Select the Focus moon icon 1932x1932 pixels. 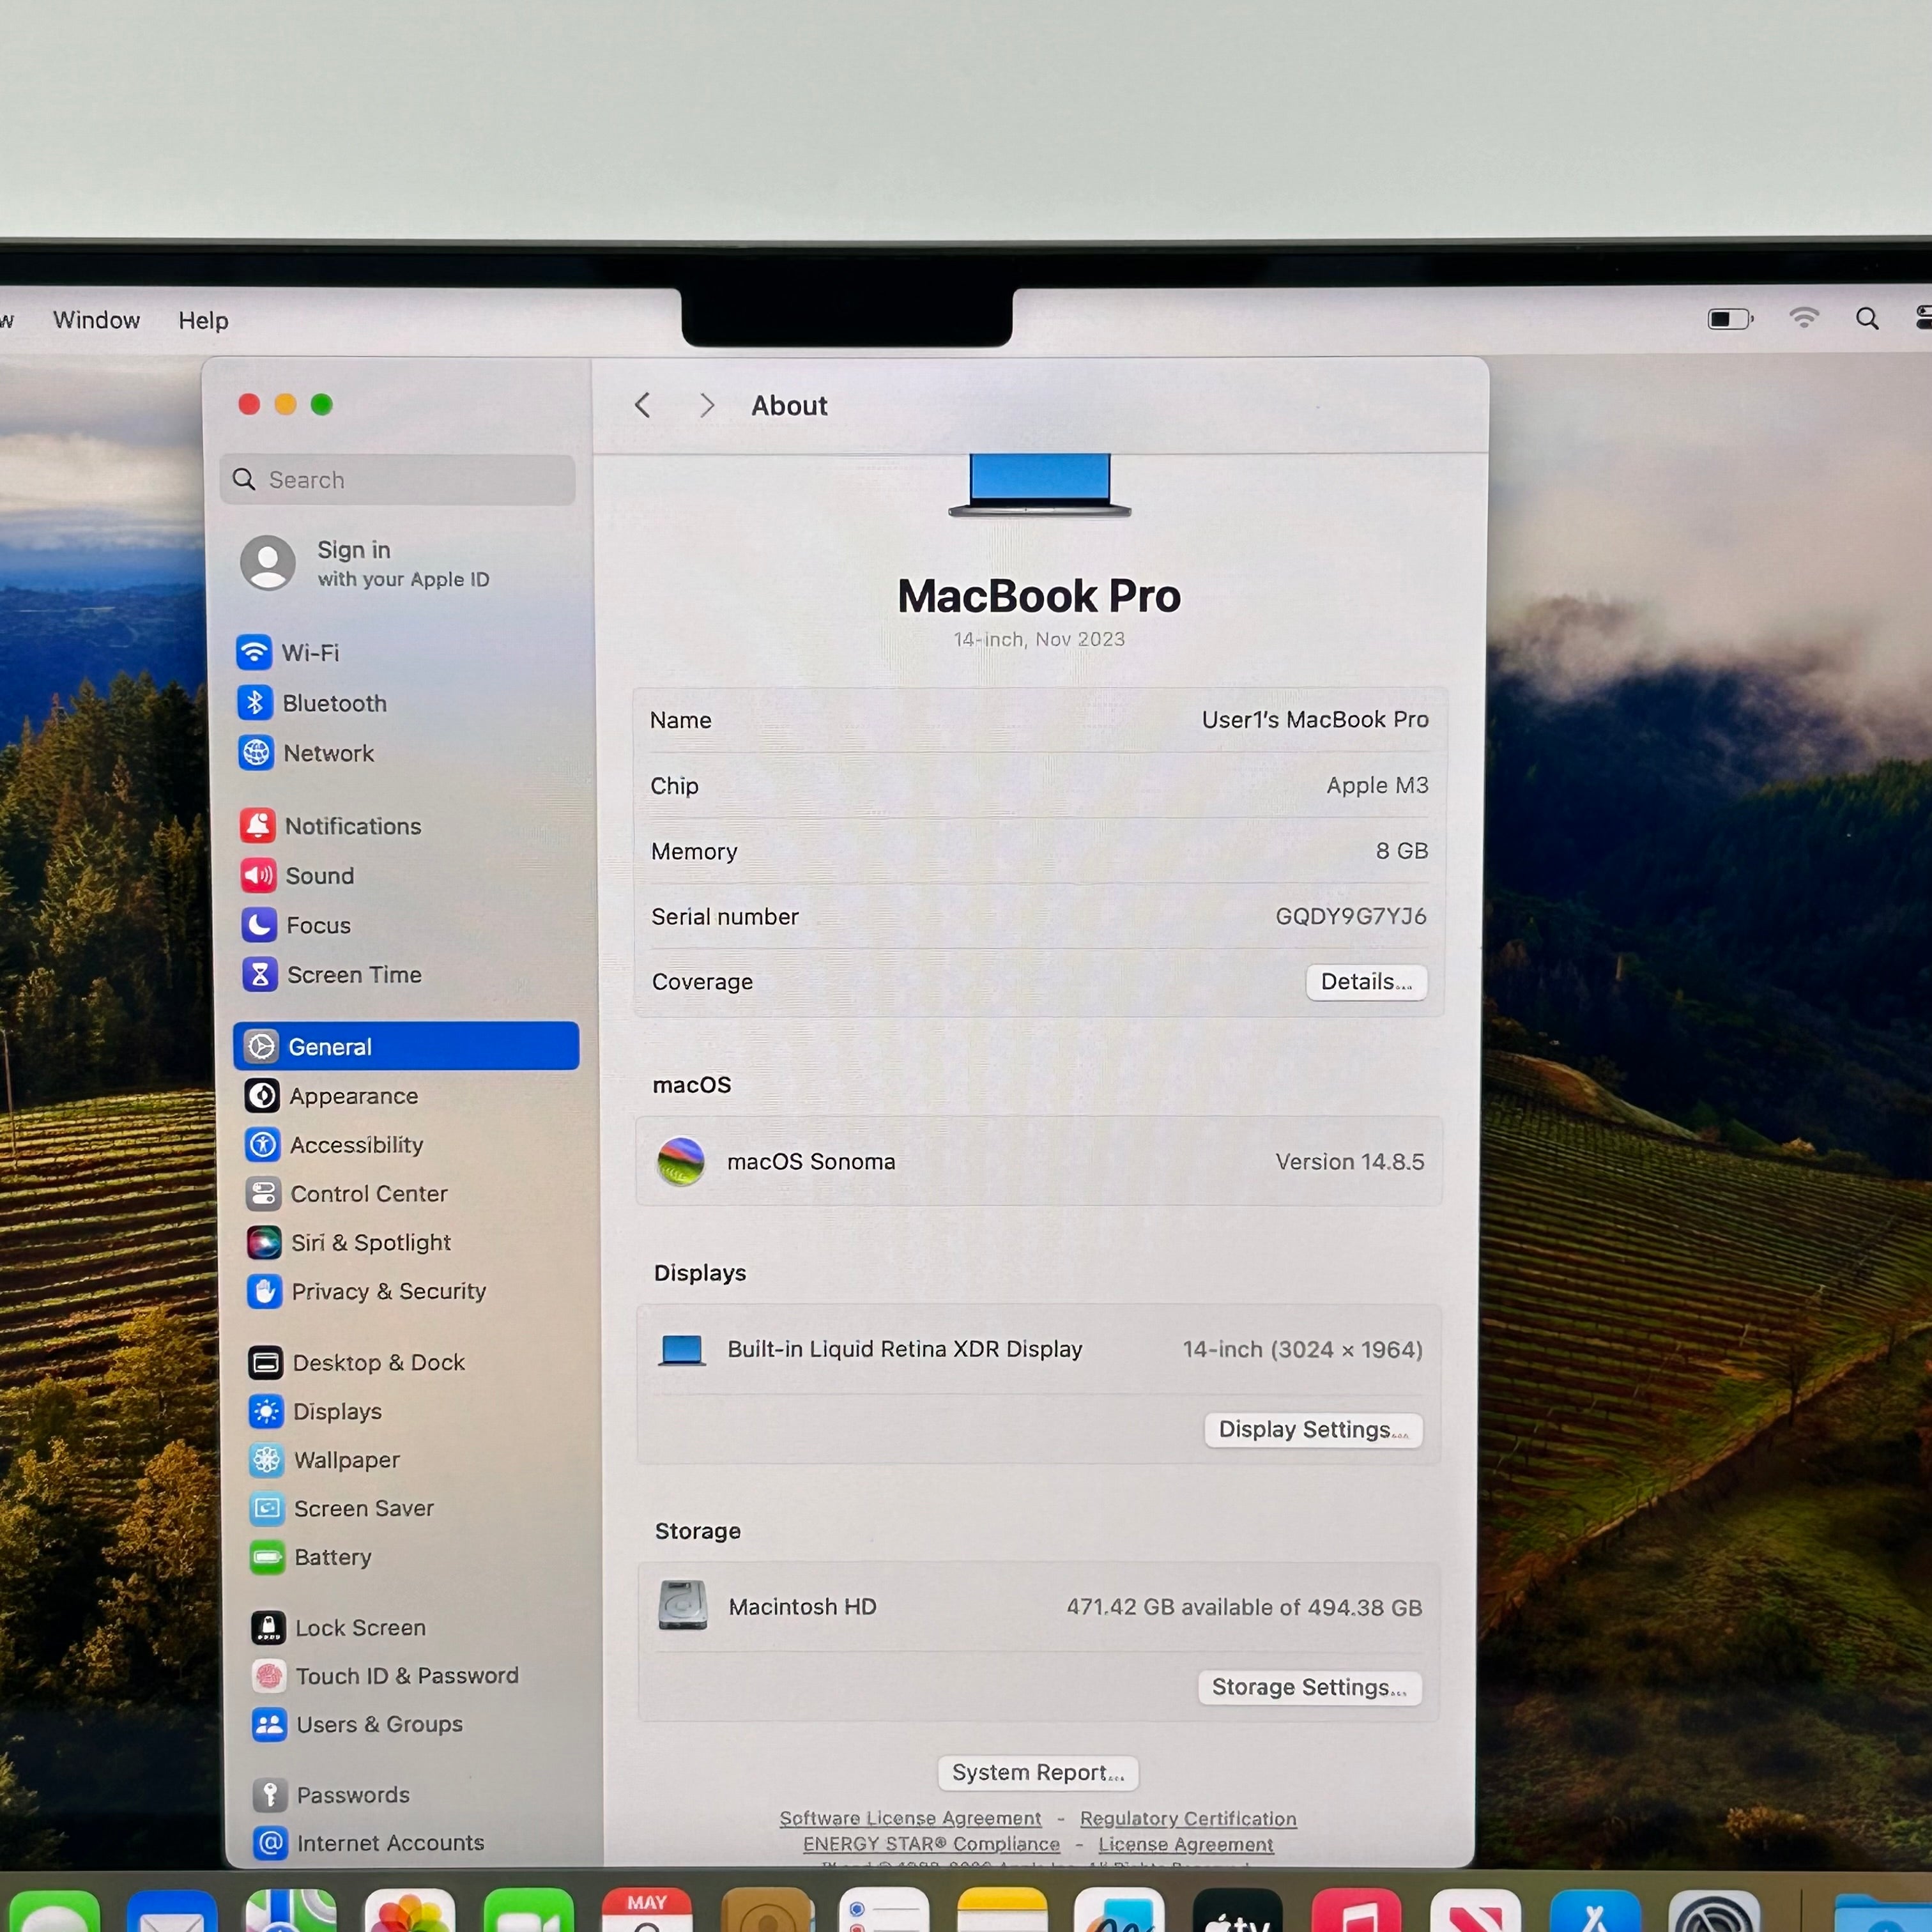[x=259, y=925]
